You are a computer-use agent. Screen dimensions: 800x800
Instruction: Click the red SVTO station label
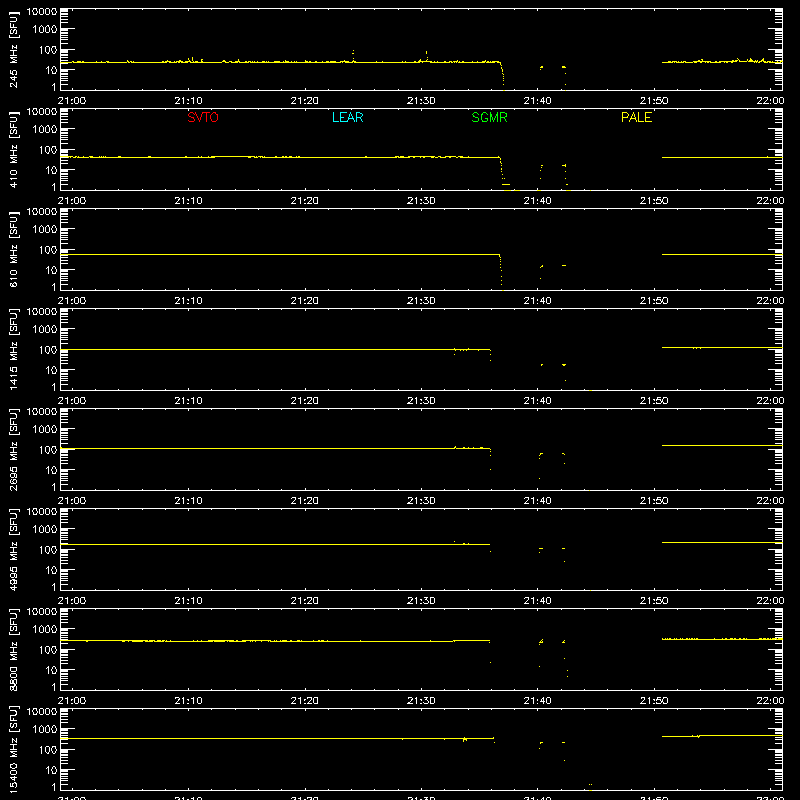203,117
